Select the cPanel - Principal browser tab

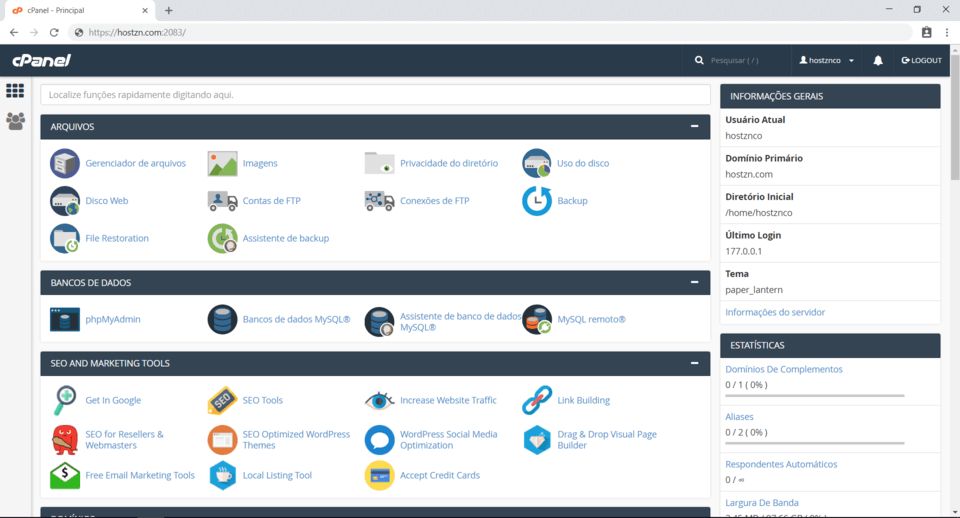coord(80,10)
